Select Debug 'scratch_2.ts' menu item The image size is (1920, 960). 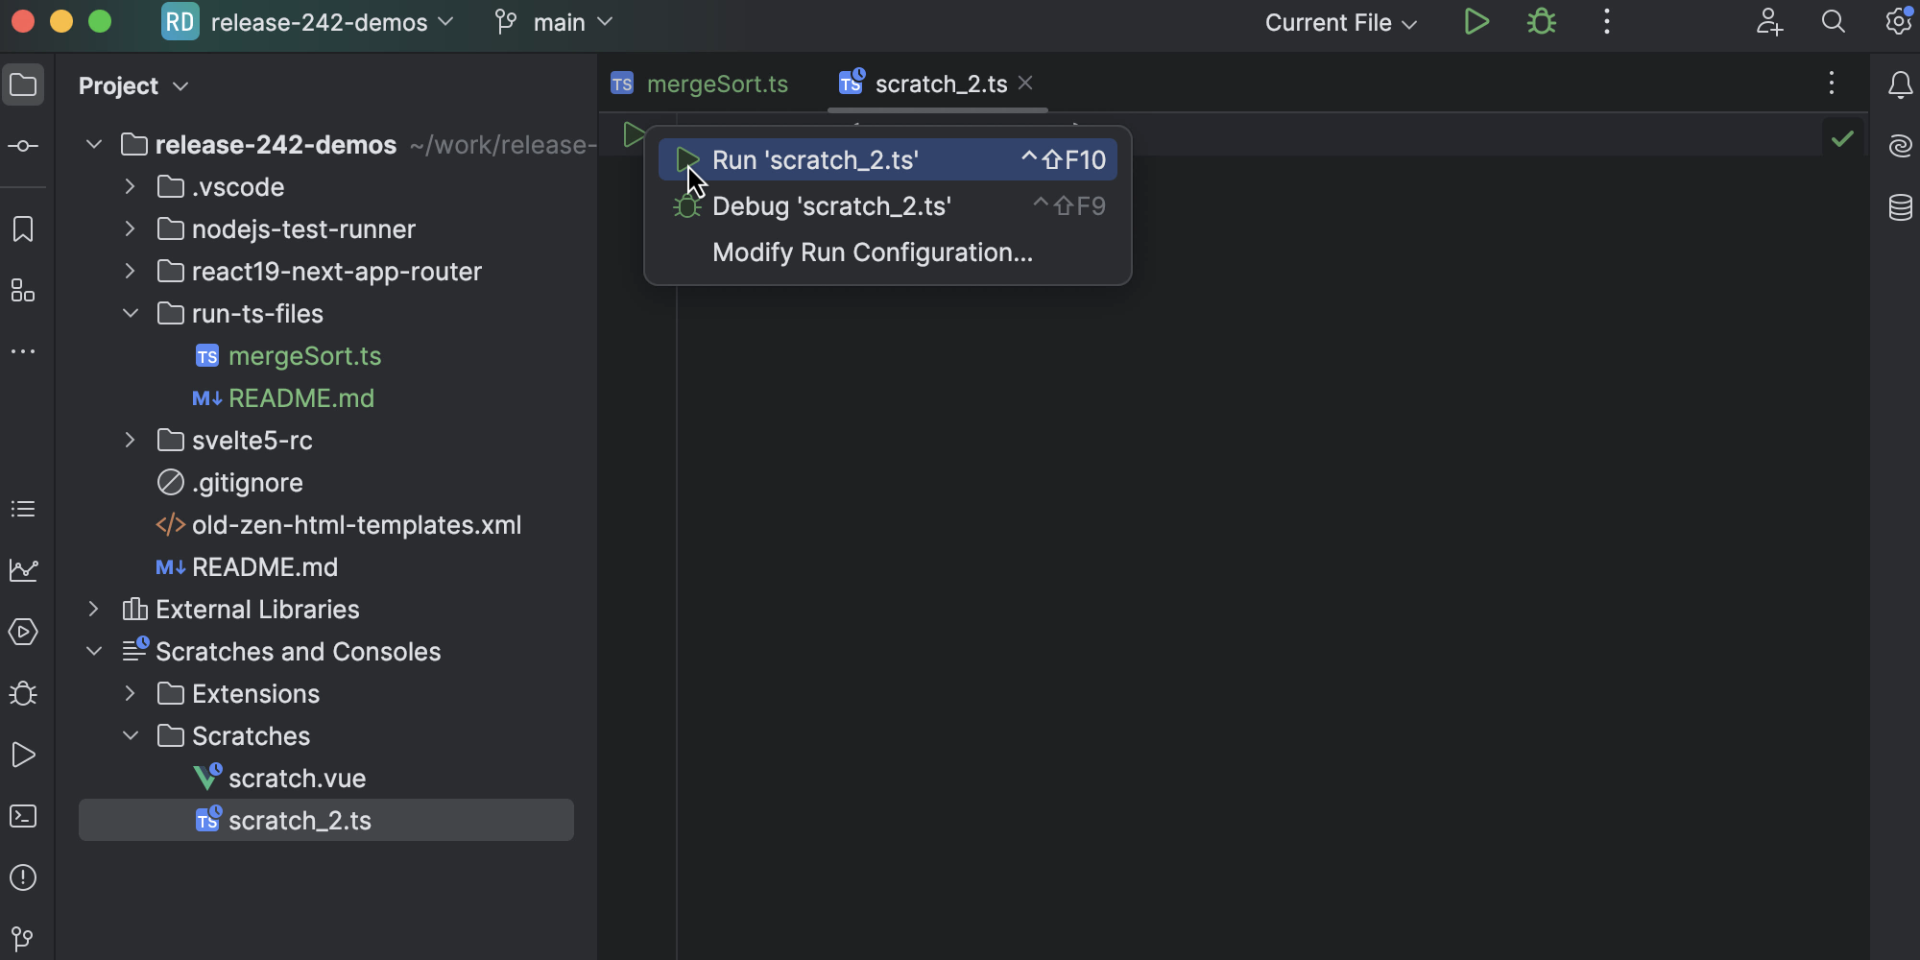pyautogui.click(x=887, y=206)
